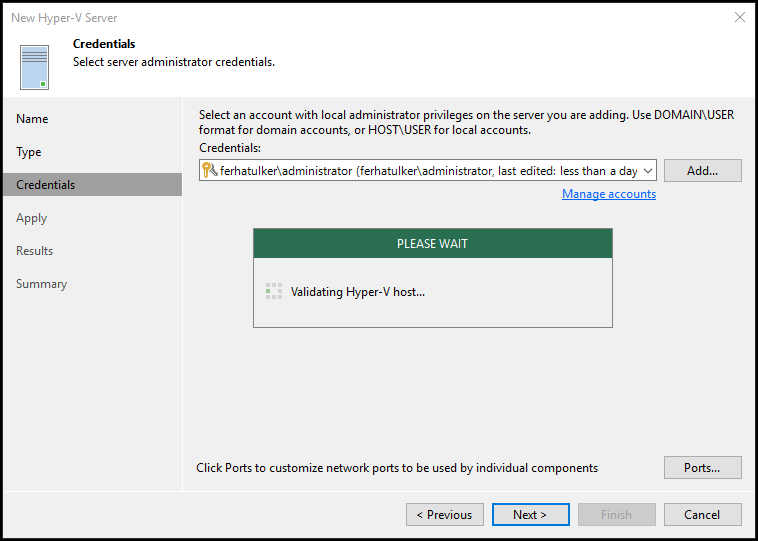
Task: Click the server icon in the header
Action: (34, 67)
